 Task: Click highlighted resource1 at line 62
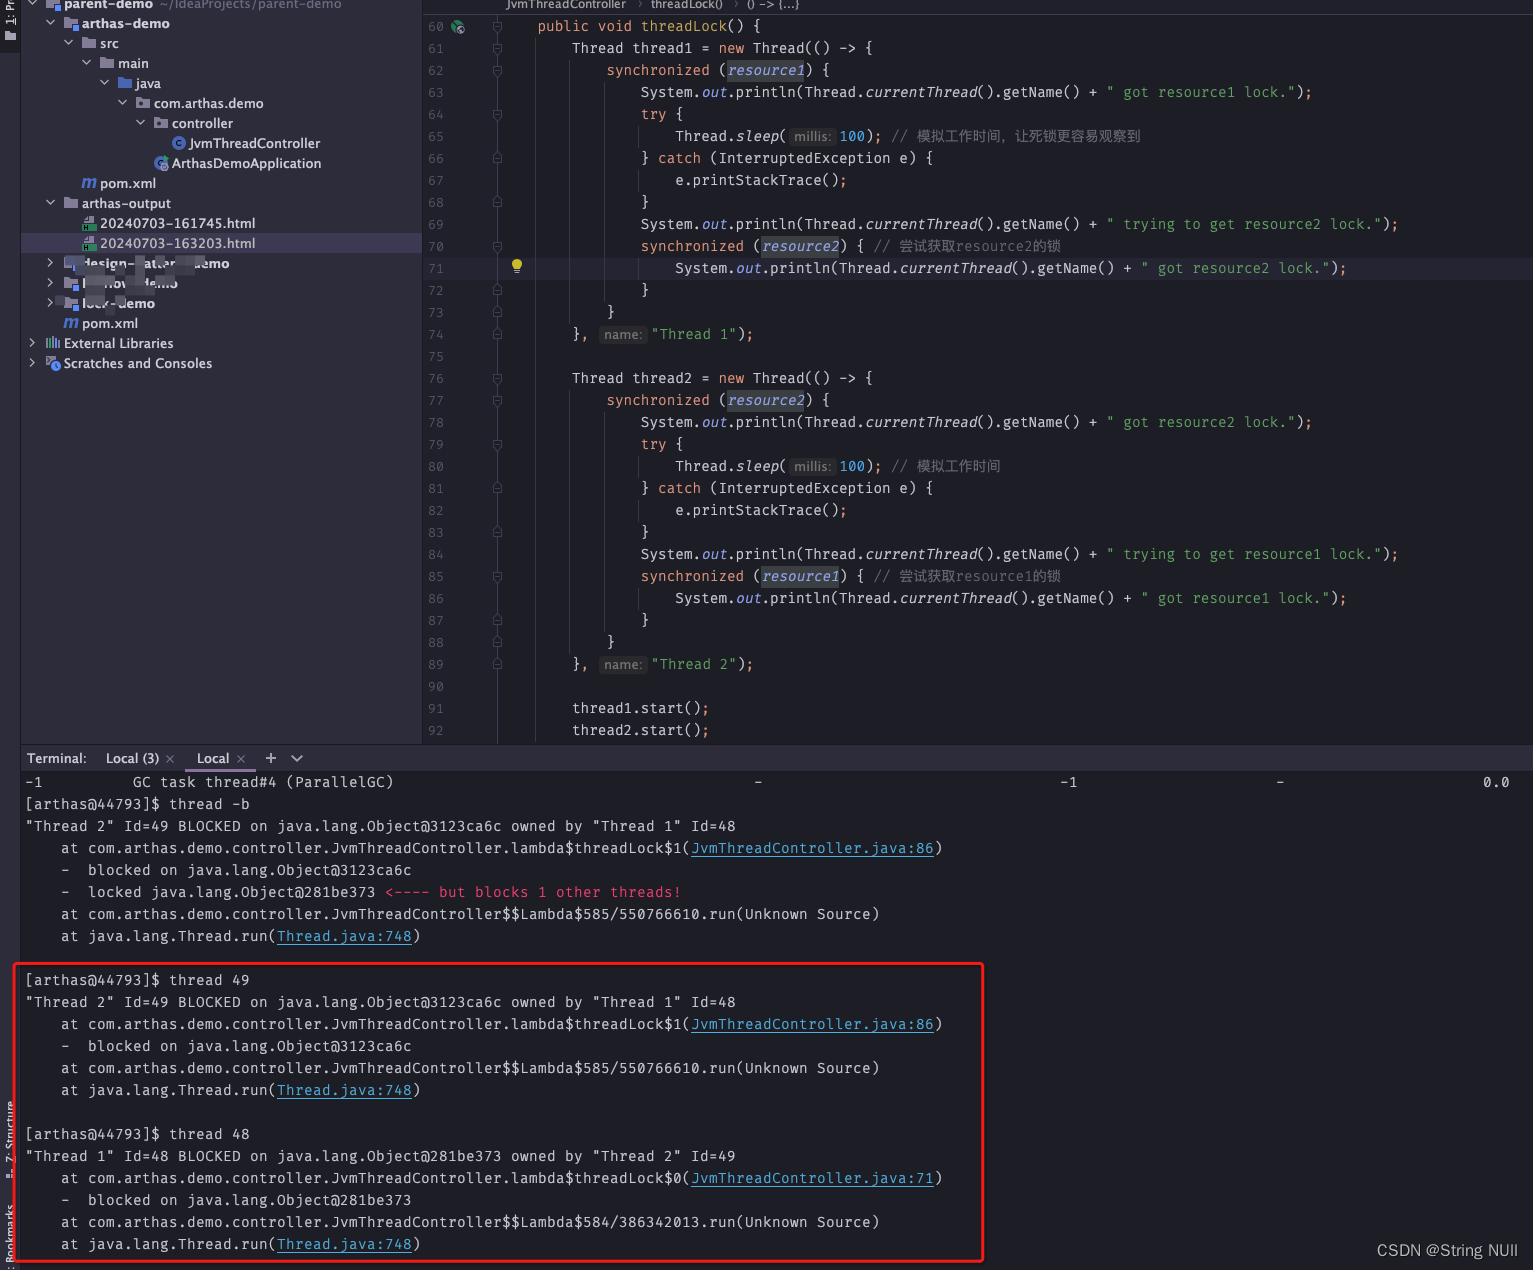click(x=766, y=70)
